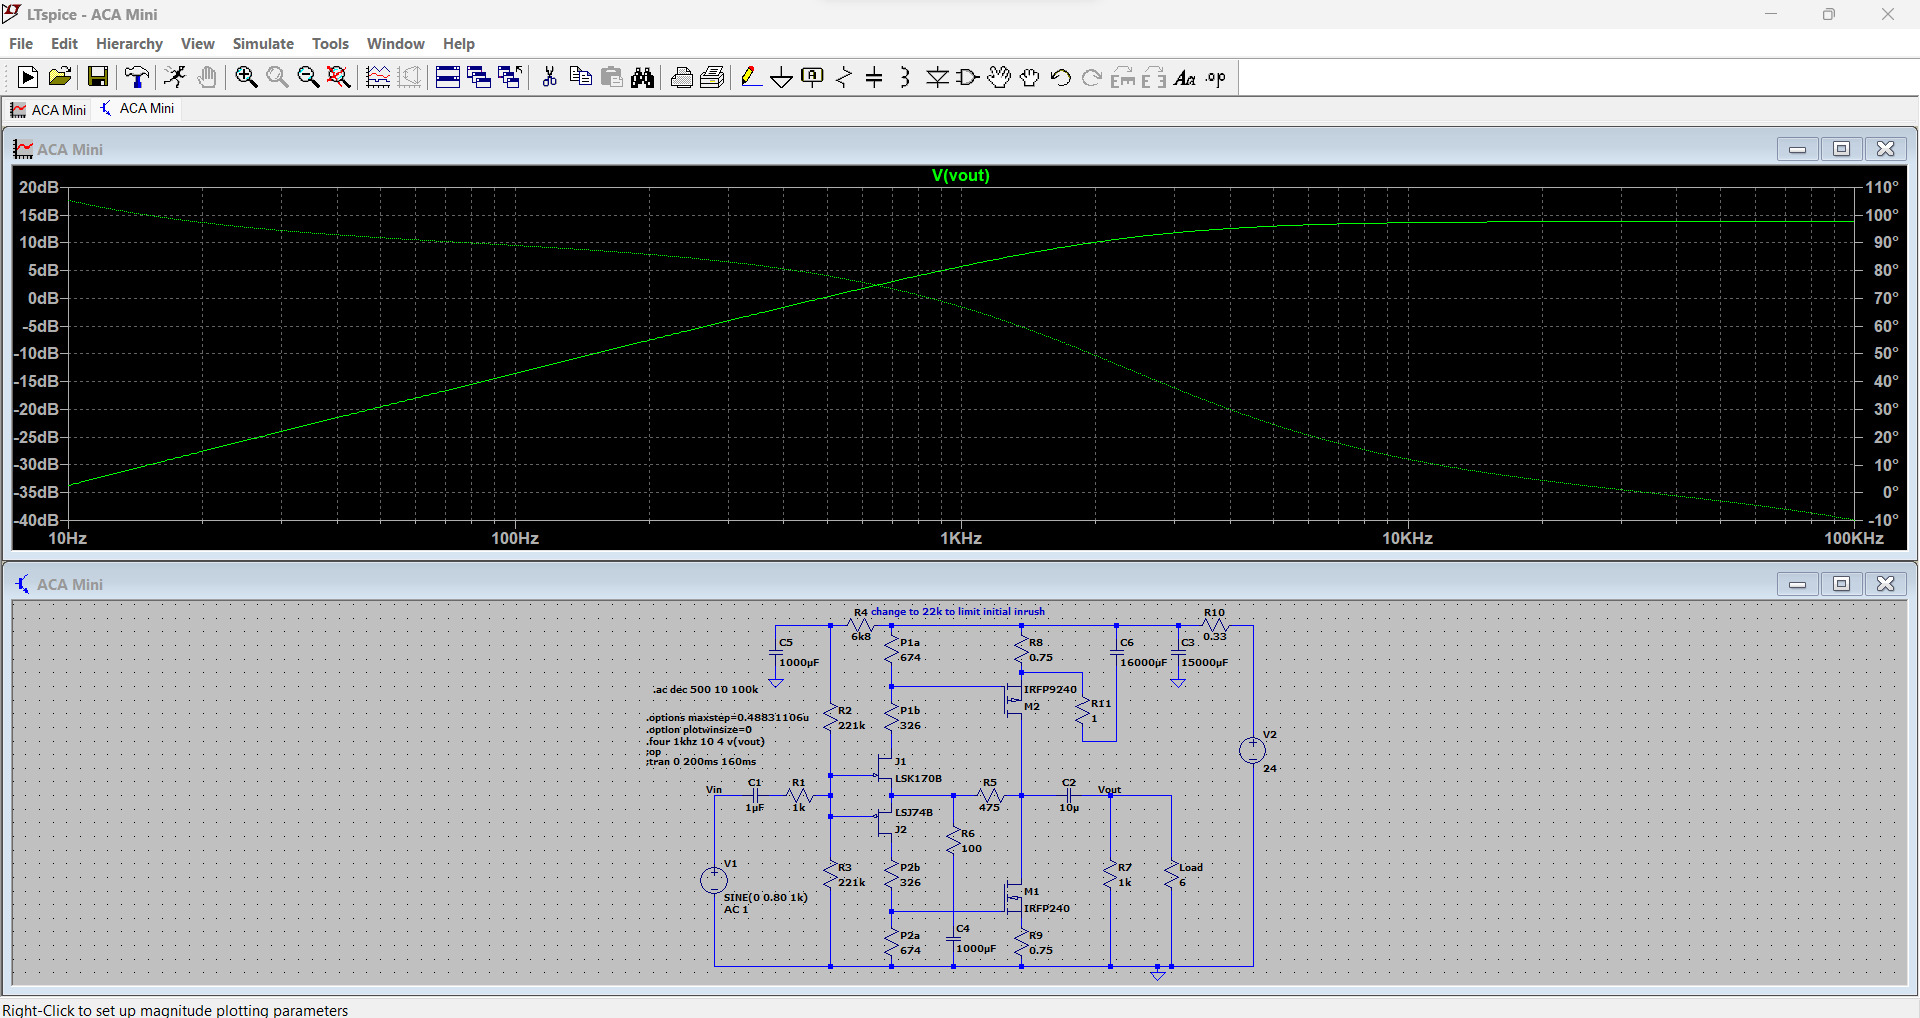Switch to the ACA Mini schematic tab
Image resolution: width=1920 pixels, height=1018 pixels.
137,109
